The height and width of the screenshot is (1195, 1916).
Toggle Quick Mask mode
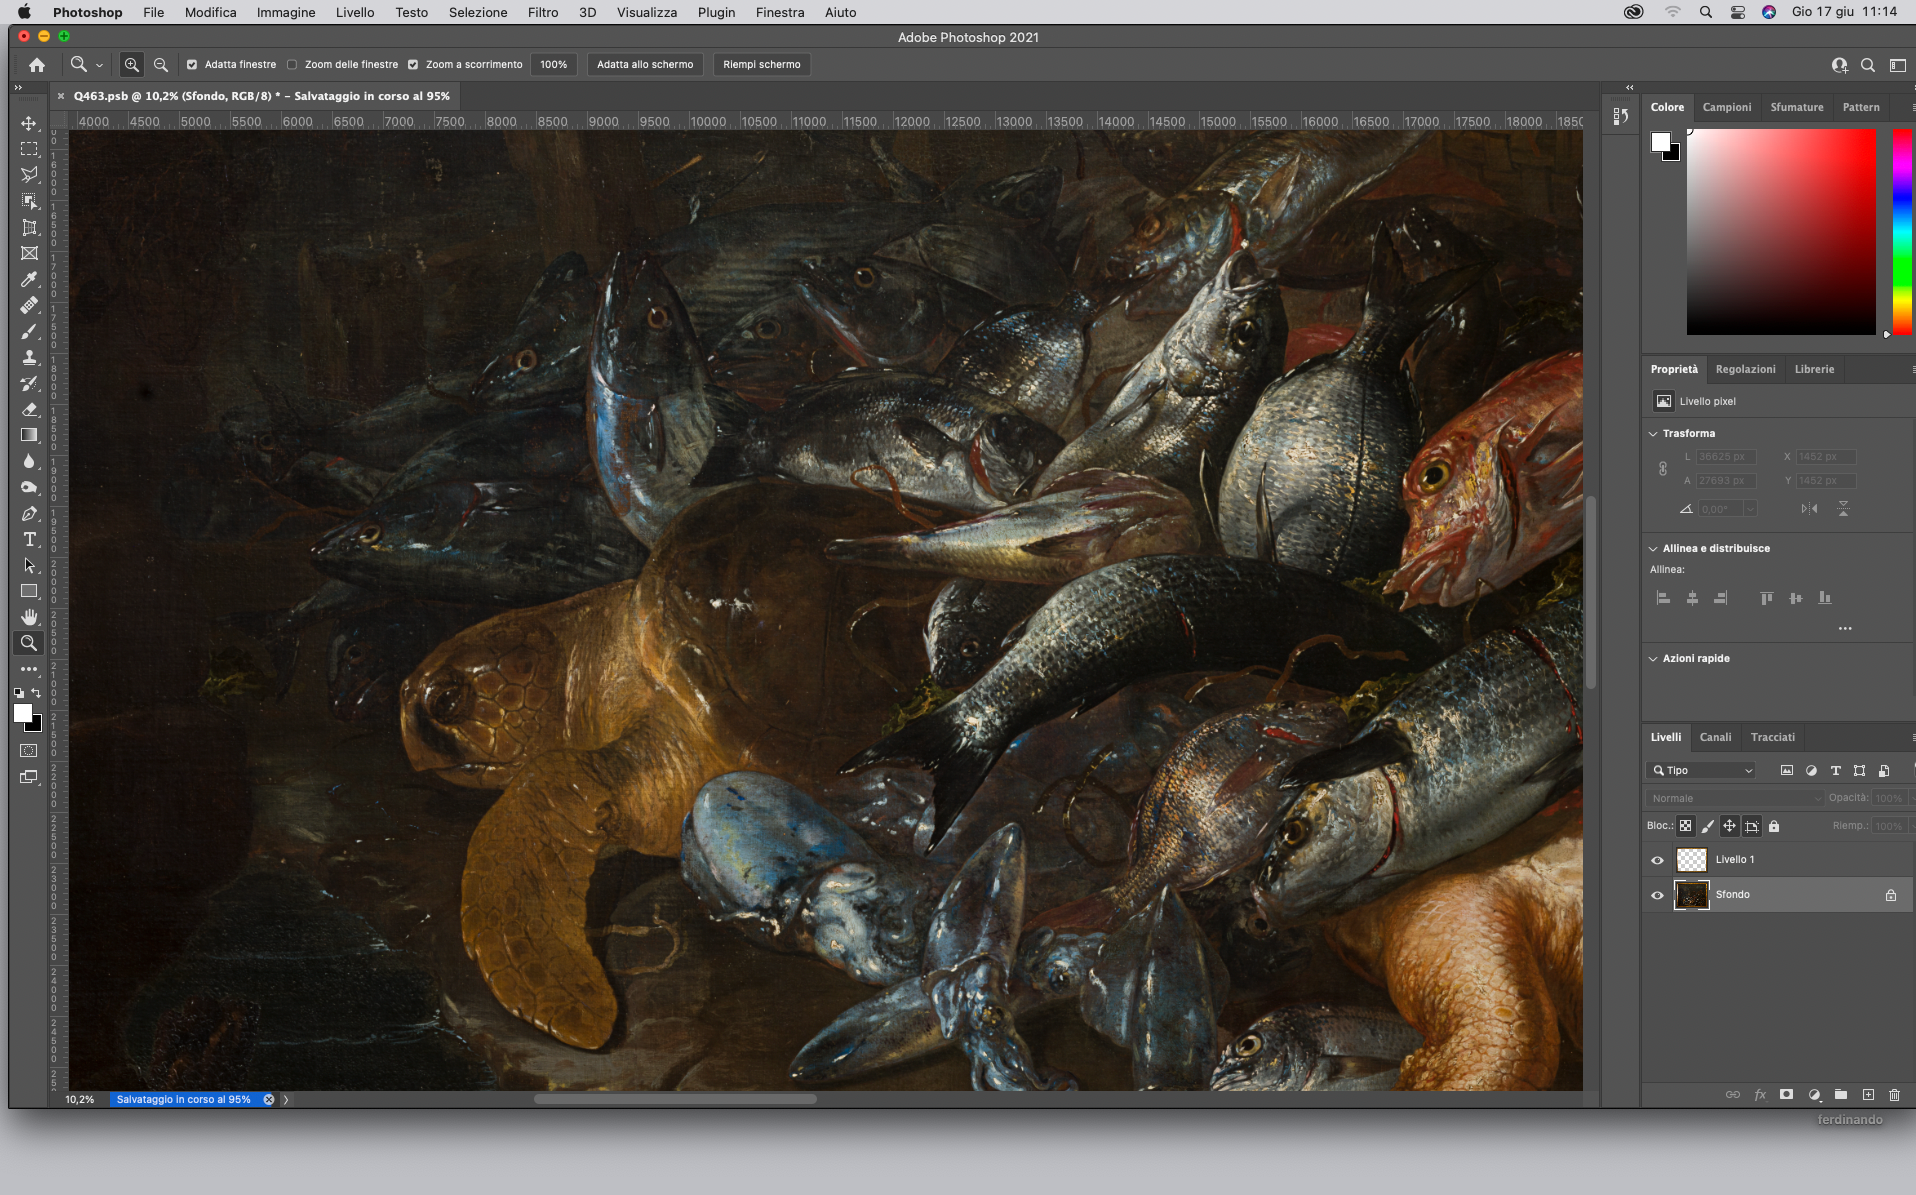point(29,750)
